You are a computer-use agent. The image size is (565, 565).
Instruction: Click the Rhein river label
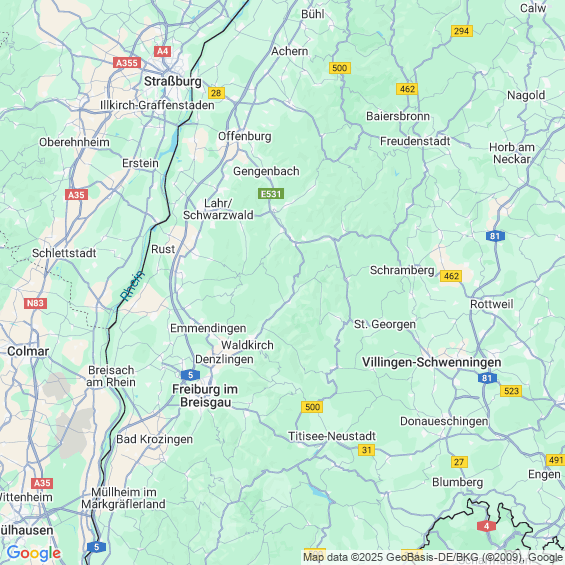(x=132, y=286)
